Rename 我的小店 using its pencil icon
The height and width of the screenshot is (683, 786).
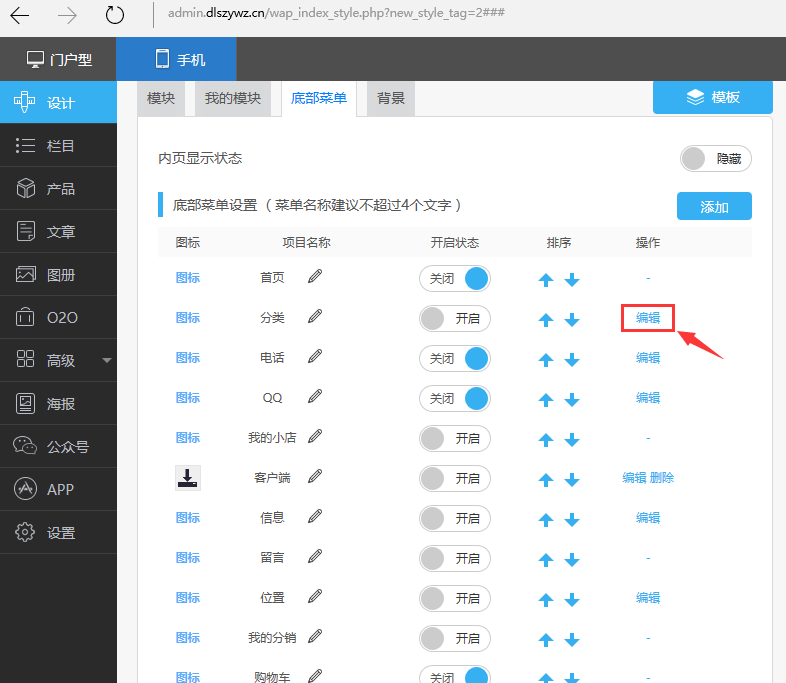tap(315, 436)
